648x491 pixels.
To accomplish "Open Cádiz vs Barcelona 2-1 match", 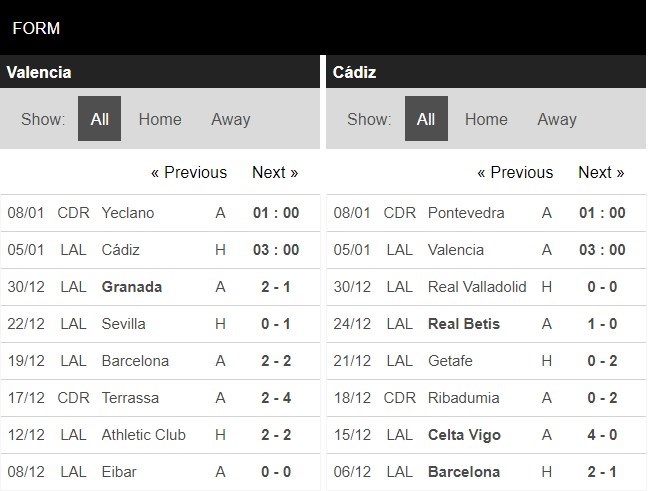I will point(486,472).
